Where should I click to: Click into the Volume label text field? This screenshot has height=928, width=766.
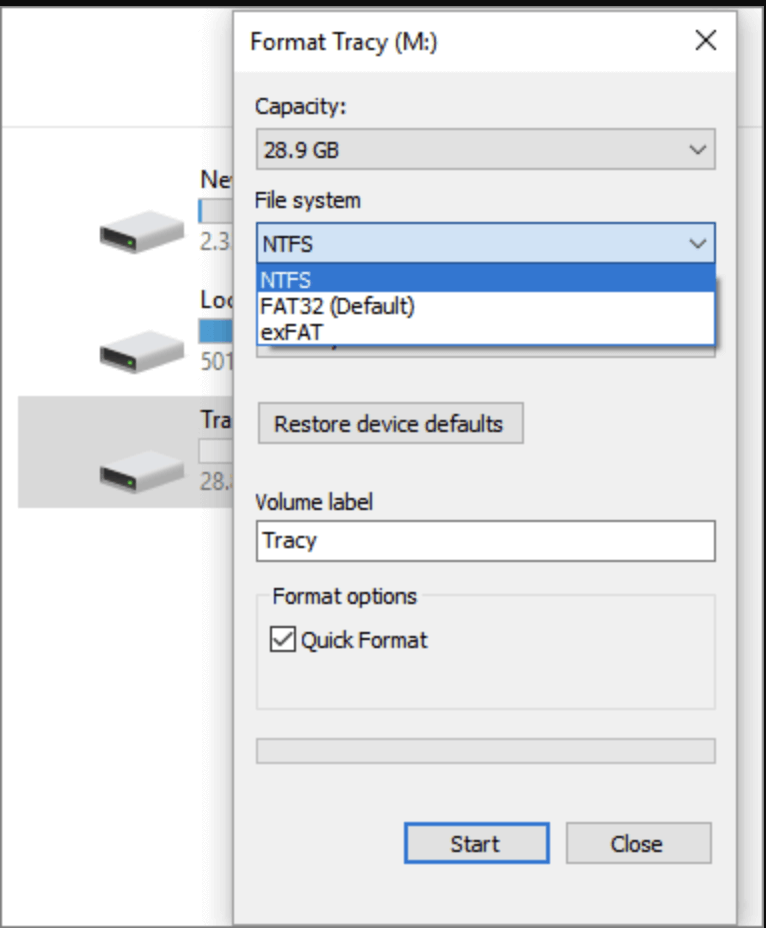(485, 541)
